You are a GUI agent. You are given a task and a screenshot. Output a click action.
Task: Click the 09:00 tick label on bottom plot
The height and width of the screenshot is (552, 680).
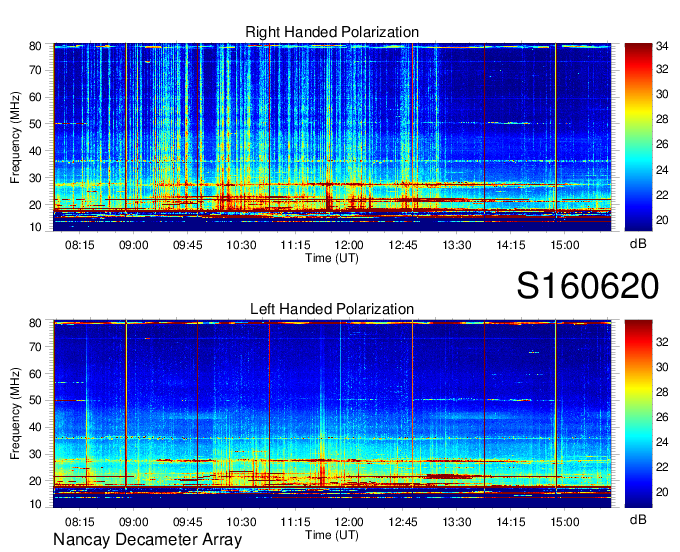pyautogui.click(x=134, y=522)
